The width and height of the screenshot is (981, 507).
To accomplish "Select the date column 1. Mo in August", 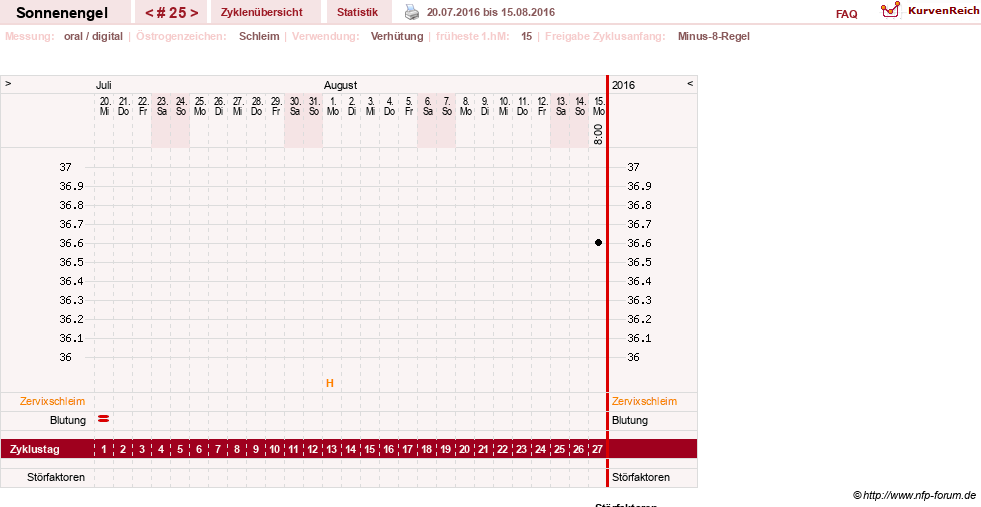I will [x=333, y=106].
